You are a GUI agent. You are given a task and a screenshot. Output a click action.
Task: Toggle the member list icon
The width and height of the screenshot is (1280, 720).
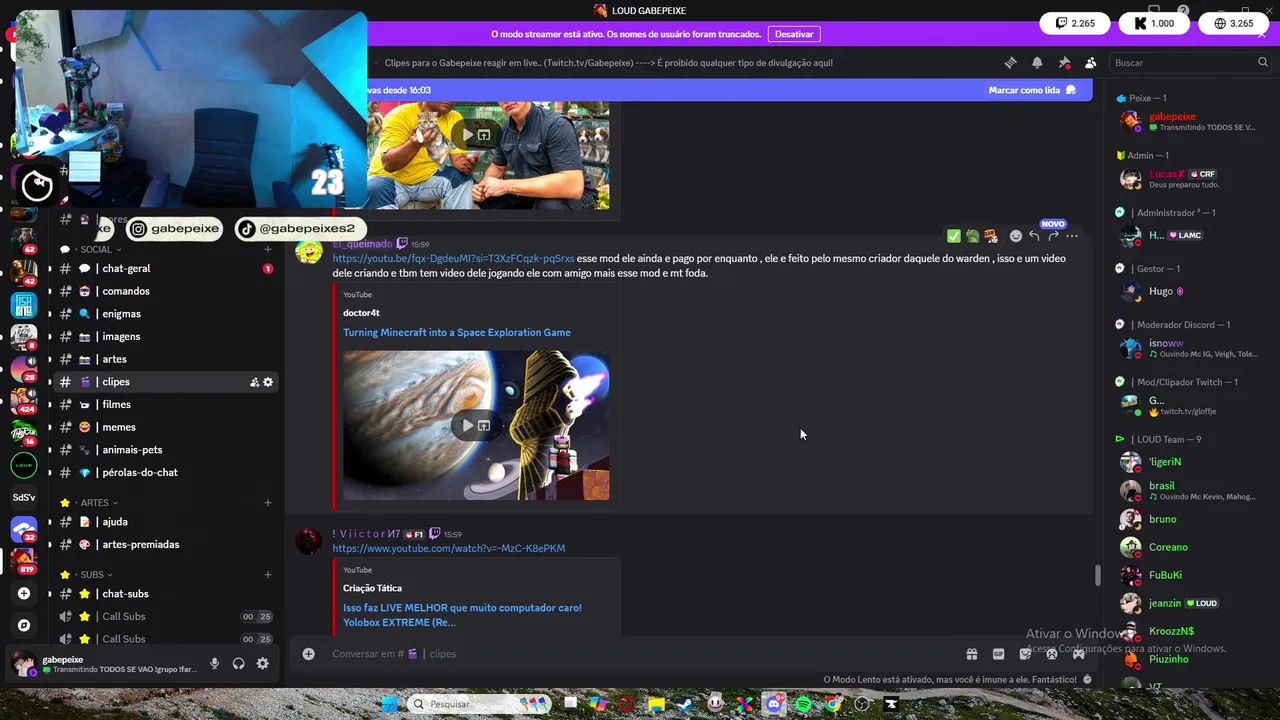click(x=1090, y=62)
